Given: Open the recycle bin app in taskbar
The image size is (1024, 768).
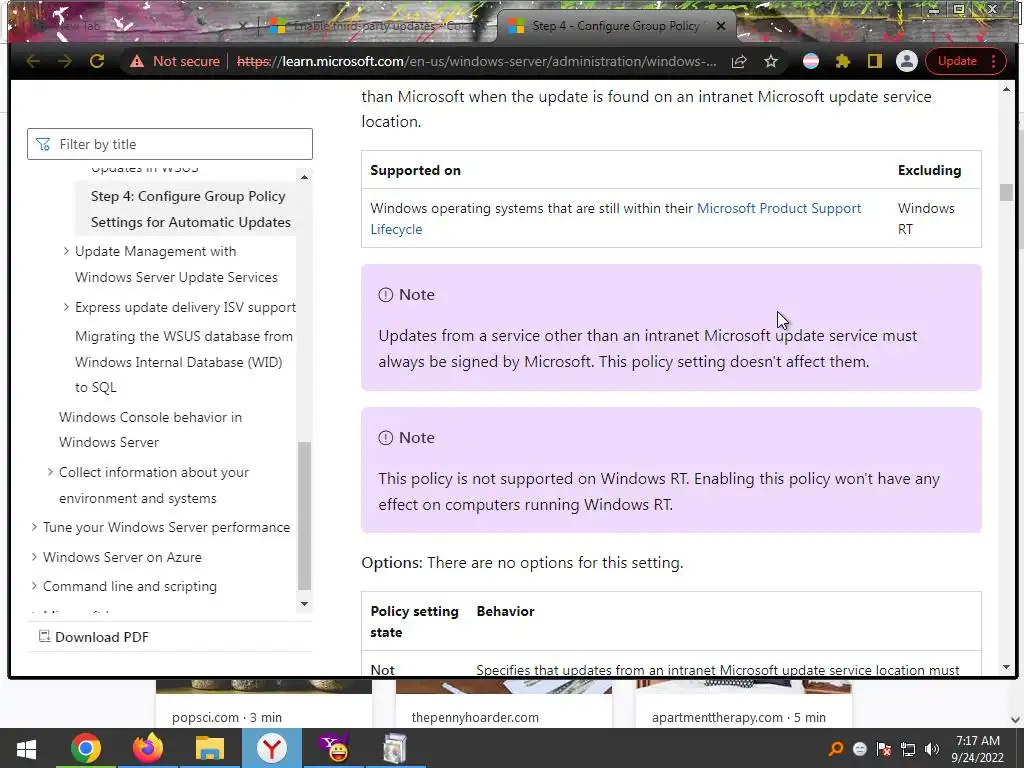Looking at the screenshot, I should (x=394, y=749).
